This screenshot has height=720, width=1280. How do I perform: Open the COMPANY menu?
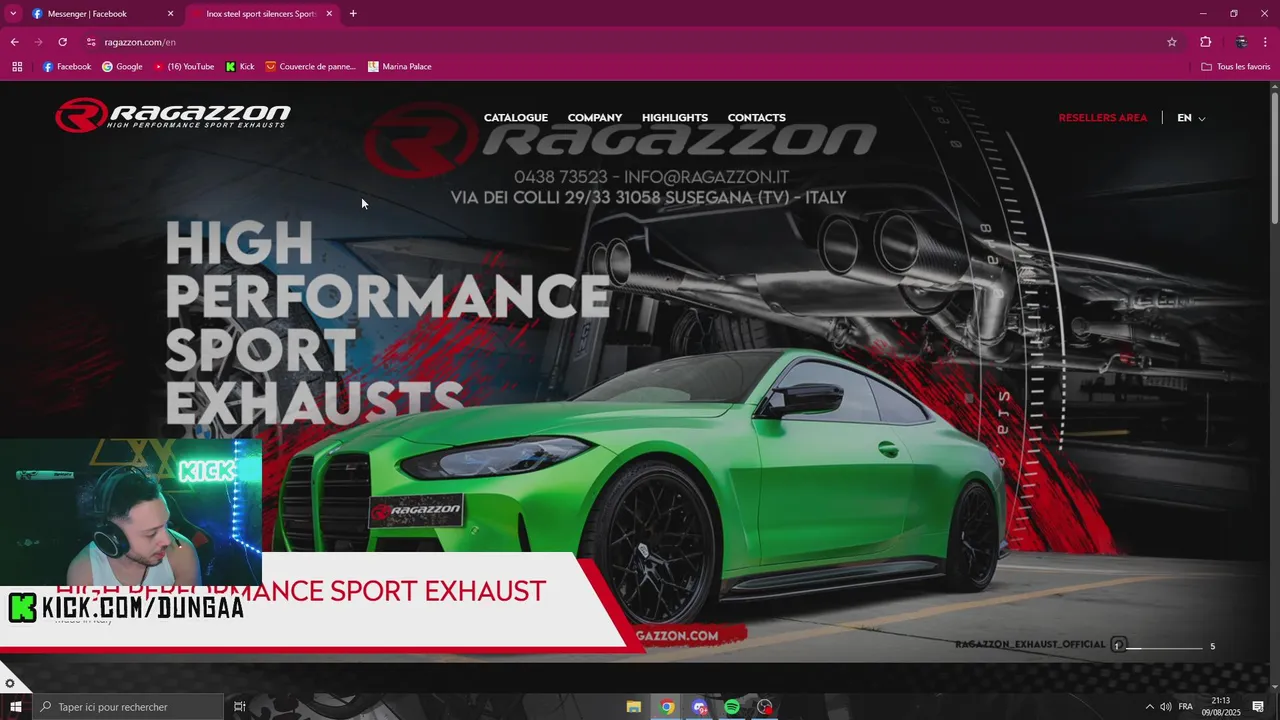[595, 118]
